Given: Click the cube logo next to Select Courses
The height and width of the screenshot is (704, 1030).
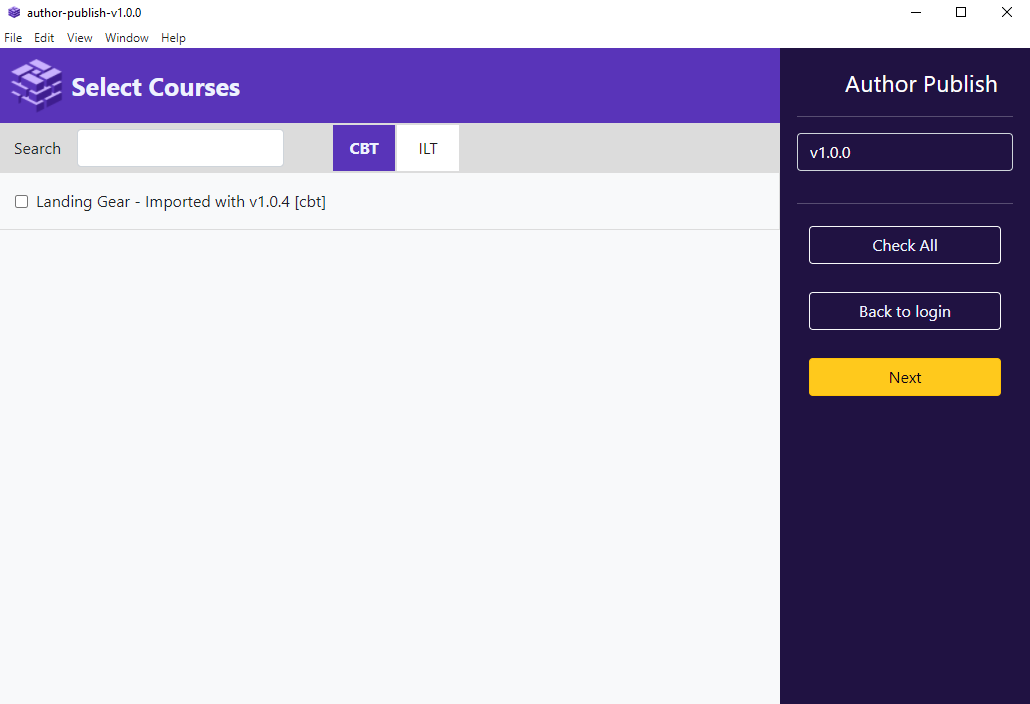Looking at the screenshot, I should (x=35, y=85).
